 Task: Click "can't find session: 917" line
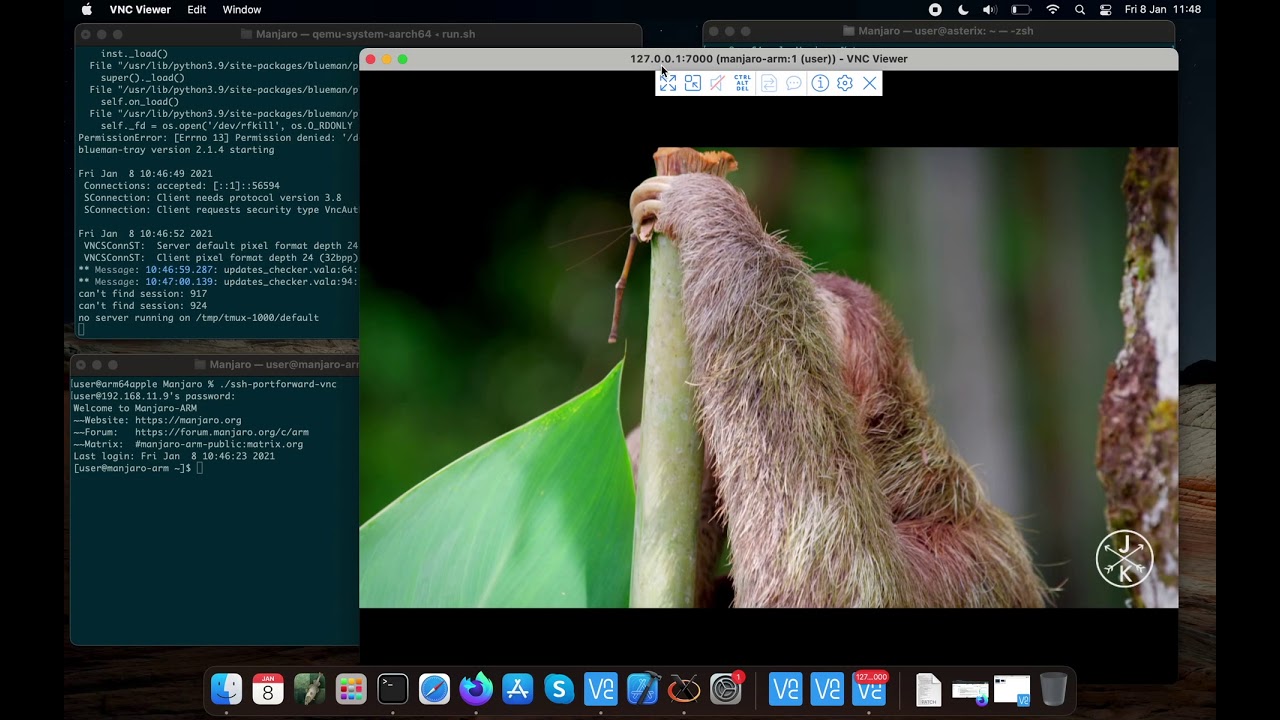[x=143, y=294]
